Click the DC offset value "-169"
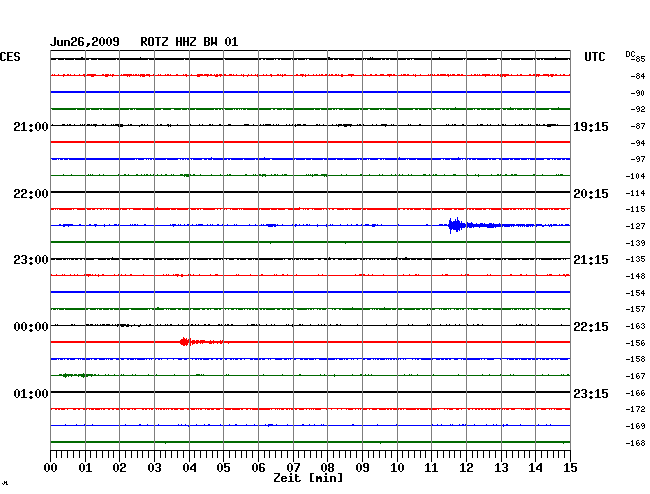Screen dimensions: 650x494 (635, 426)
